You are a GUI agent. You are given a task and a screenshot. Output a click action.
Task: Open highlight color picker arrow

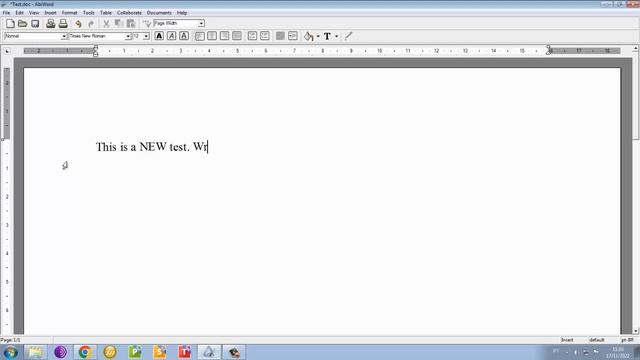coord(318,36)
